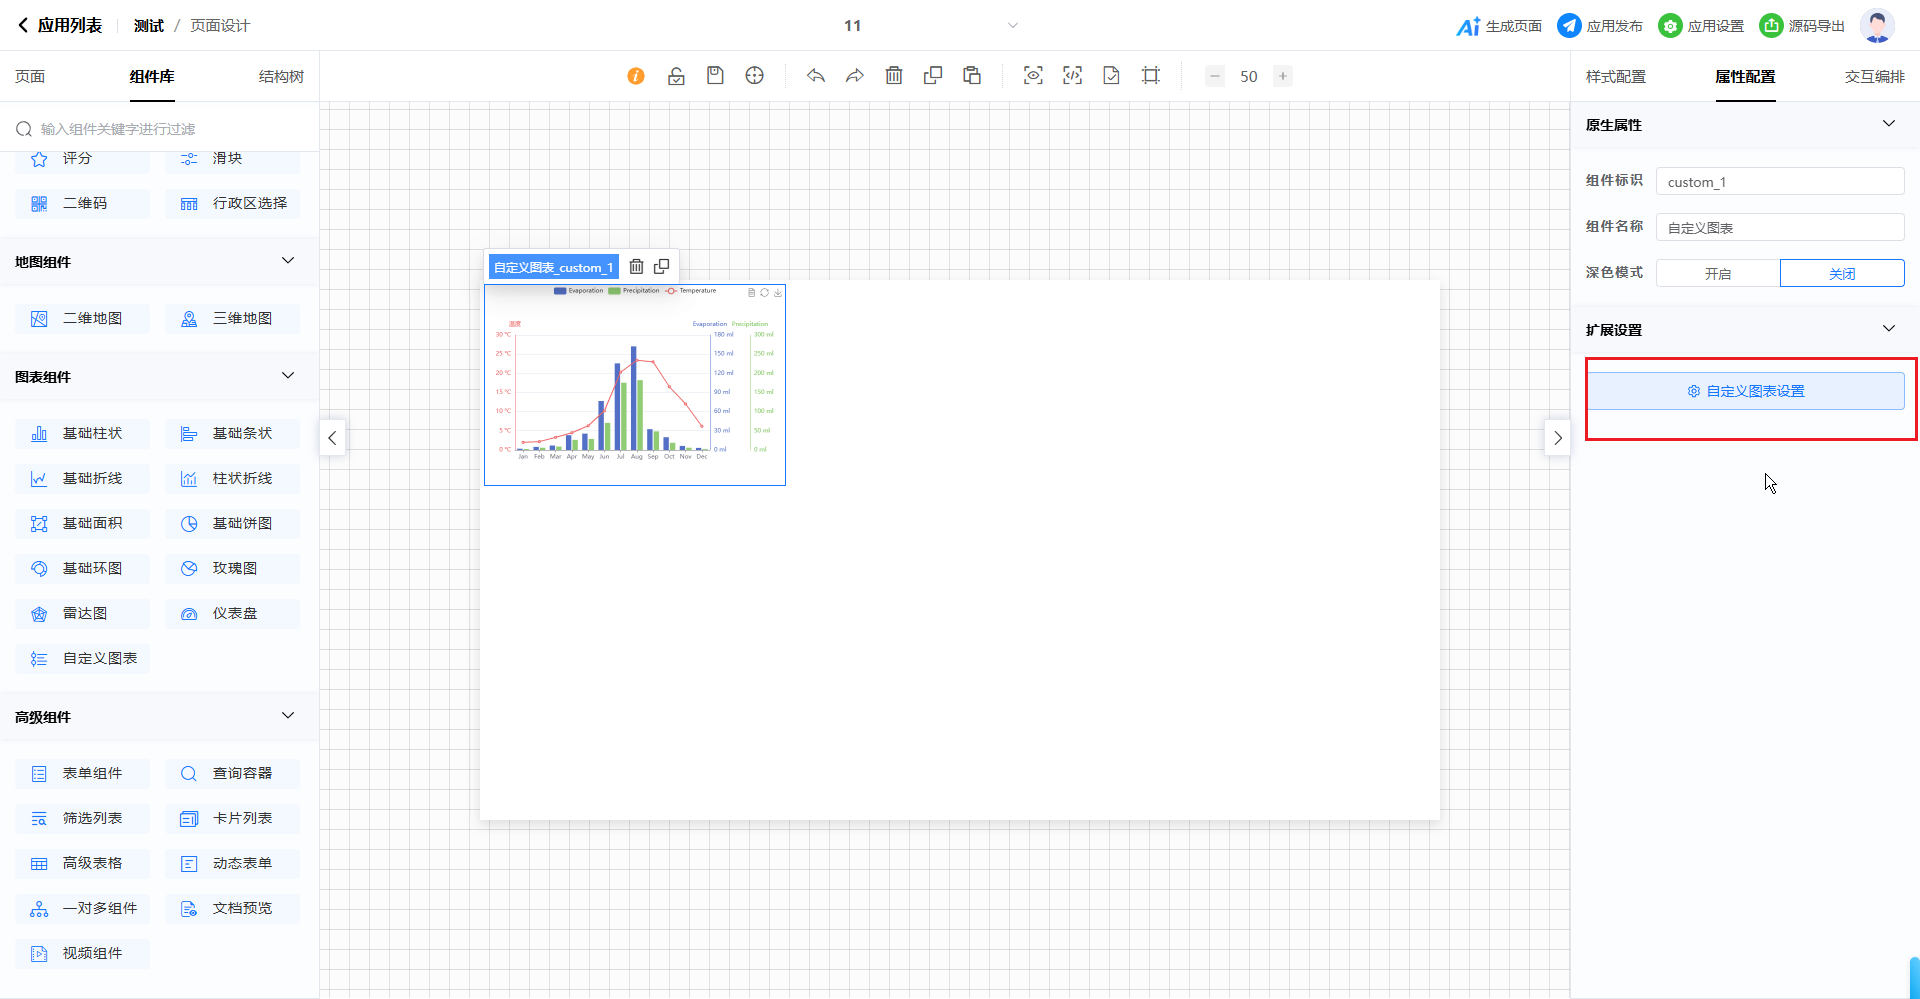
Task: Click the redo arrow in toolbar
Action: point(854,76)
